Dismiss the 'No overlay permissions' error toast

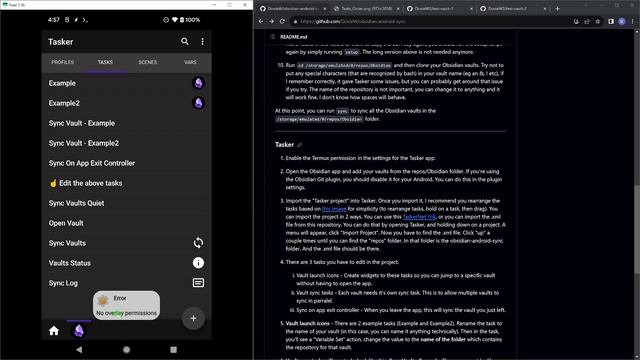[126, 305]
